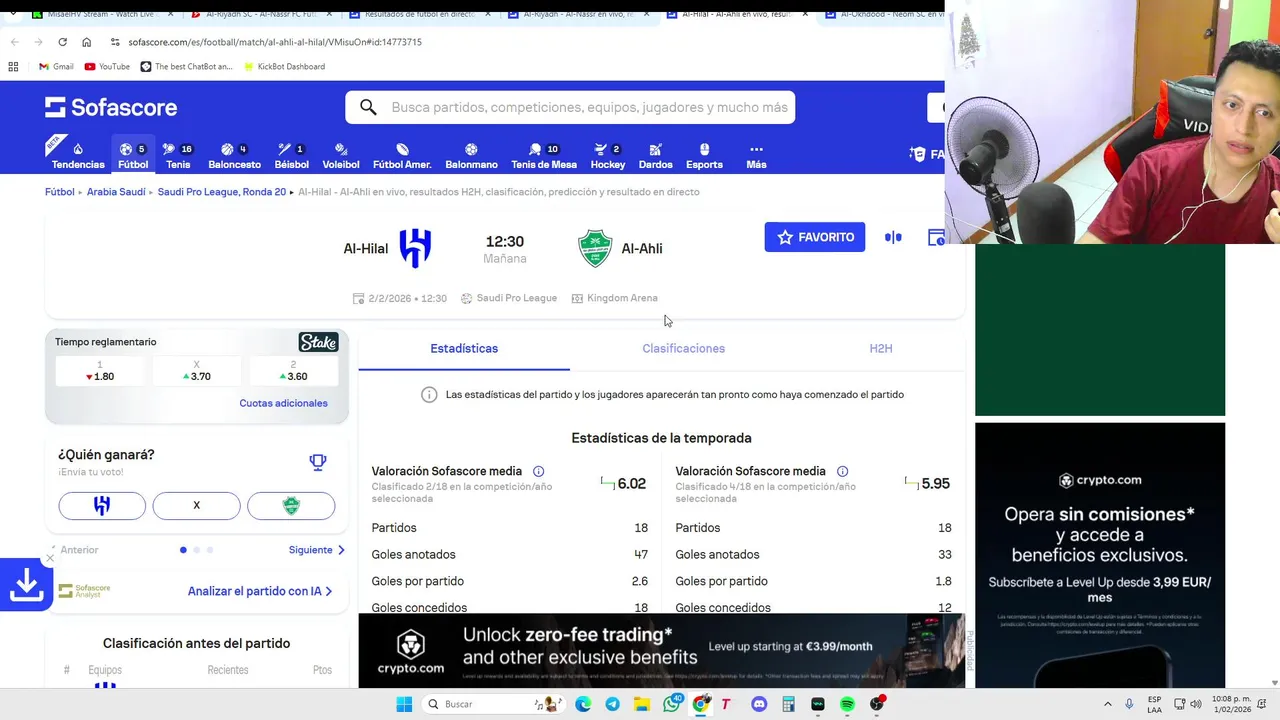1280x720 pixels.
Task: Open Telegram from the taskbar
Action: pyautogui.click(x=612, y=704)
